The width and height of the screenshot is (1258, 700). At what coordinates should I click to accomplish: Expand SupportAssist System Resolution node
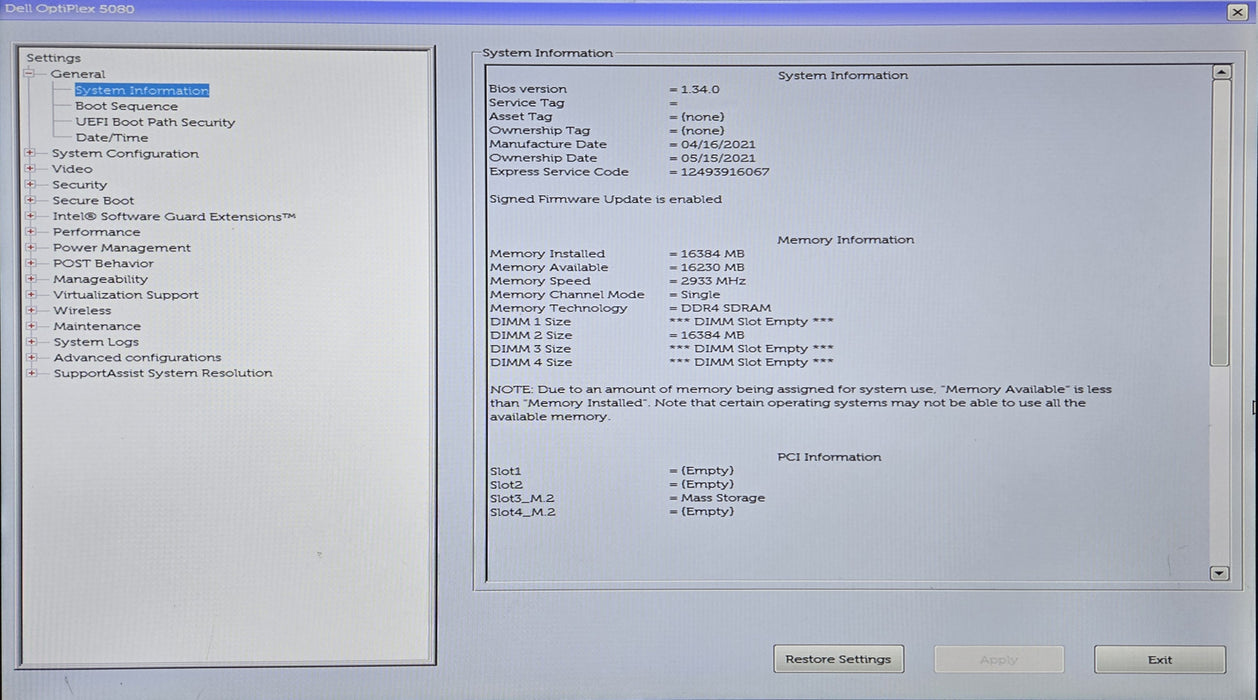tap(30, 373)
